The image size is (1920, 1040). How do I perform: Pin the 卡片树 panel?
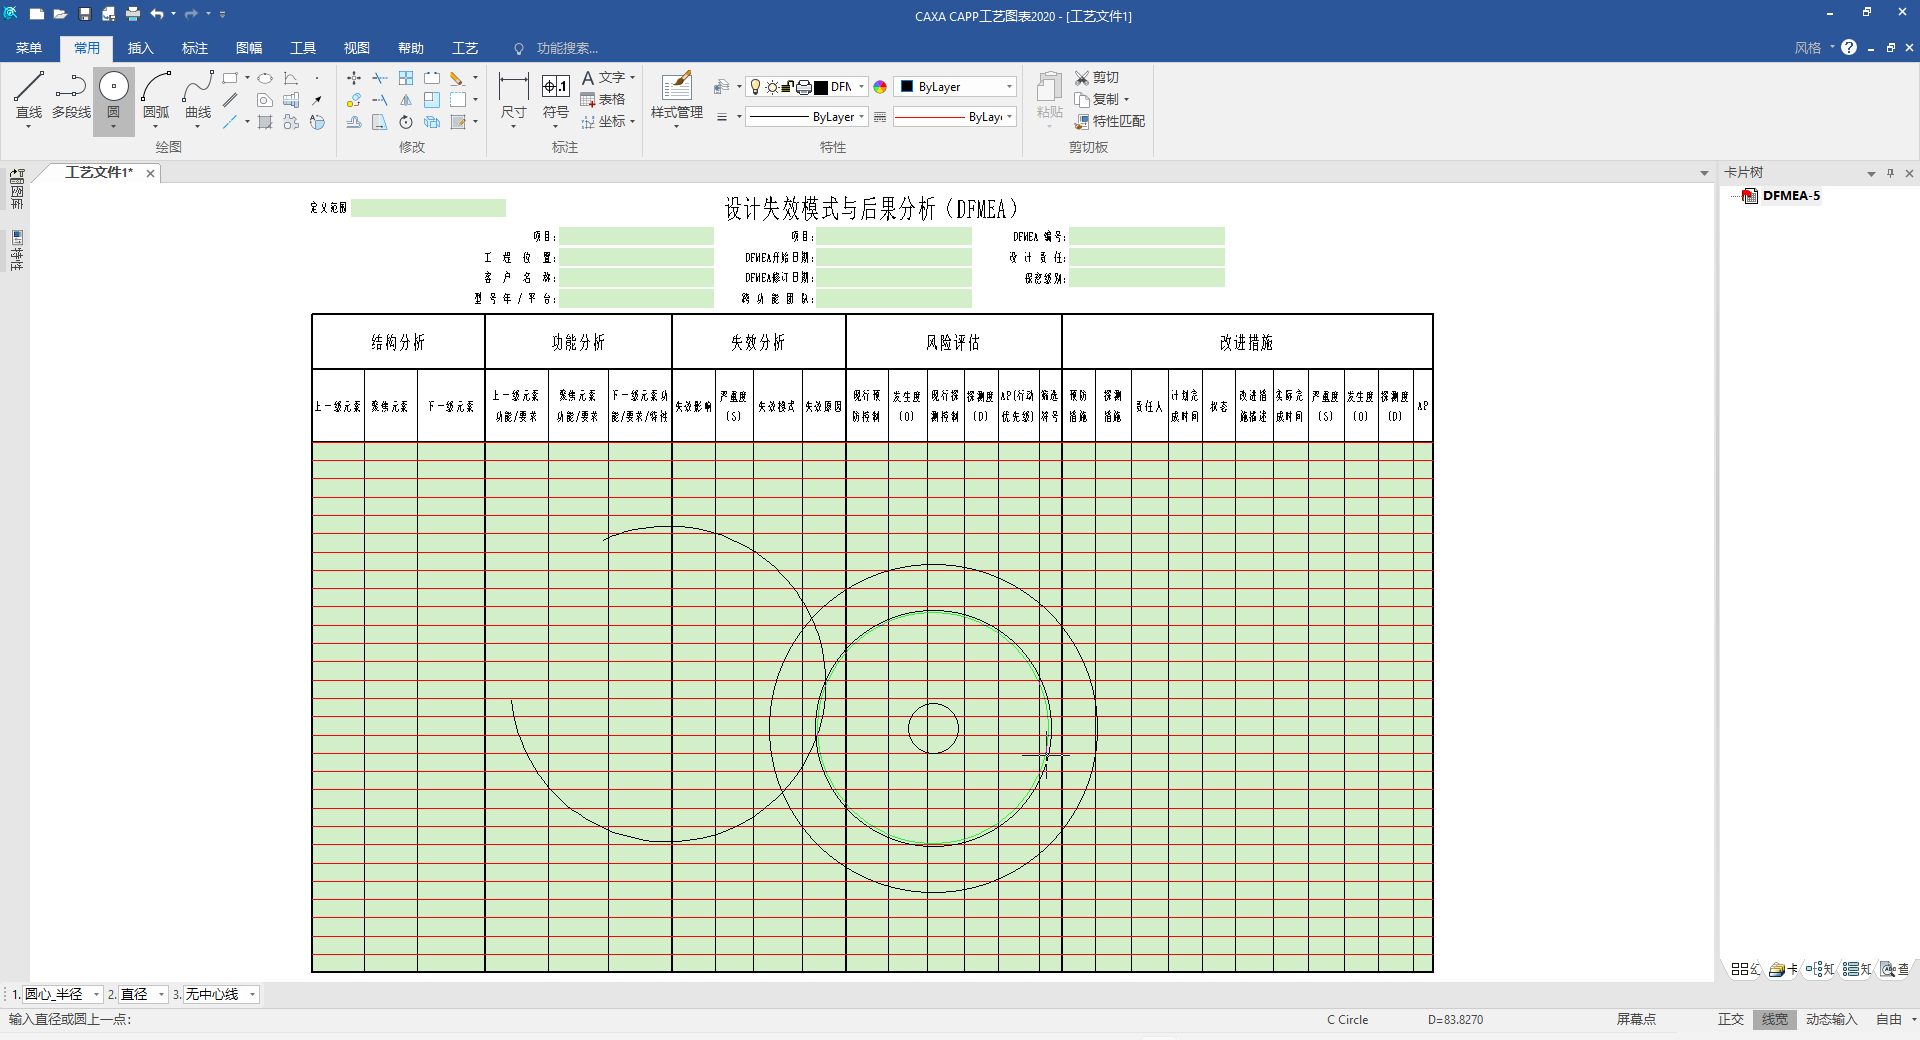click(x=1890, y=173)
